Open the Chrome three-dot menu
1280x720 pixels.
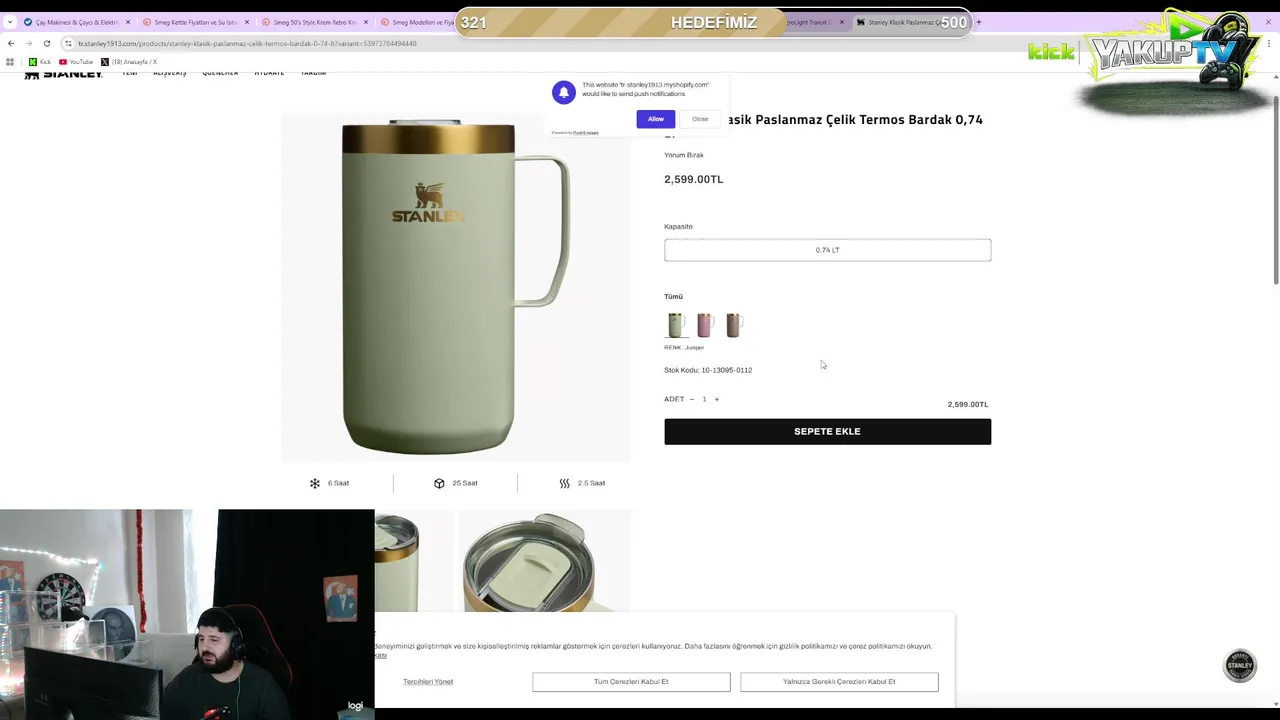tap(1269, 43)
